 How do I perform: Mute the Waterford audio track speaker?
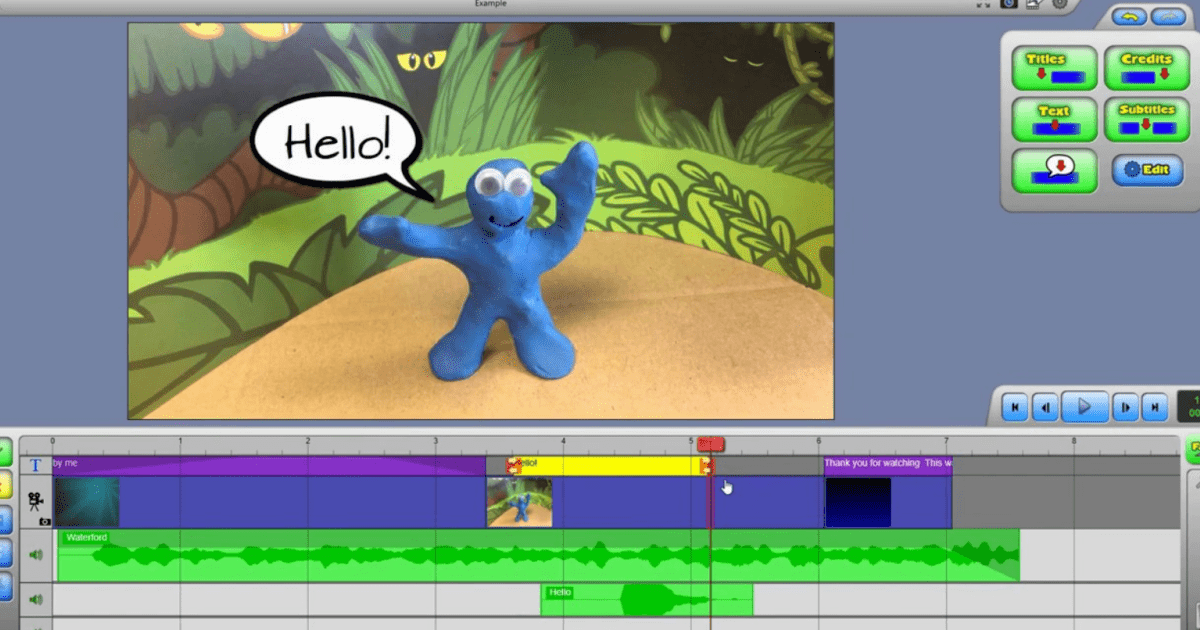(x=33, y=555)
